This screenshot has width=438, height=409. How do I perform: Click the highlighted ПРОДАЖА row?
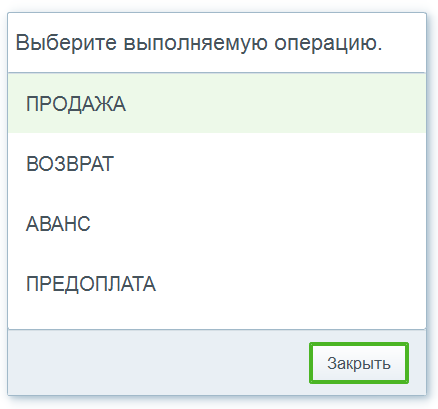click(217, 103)
